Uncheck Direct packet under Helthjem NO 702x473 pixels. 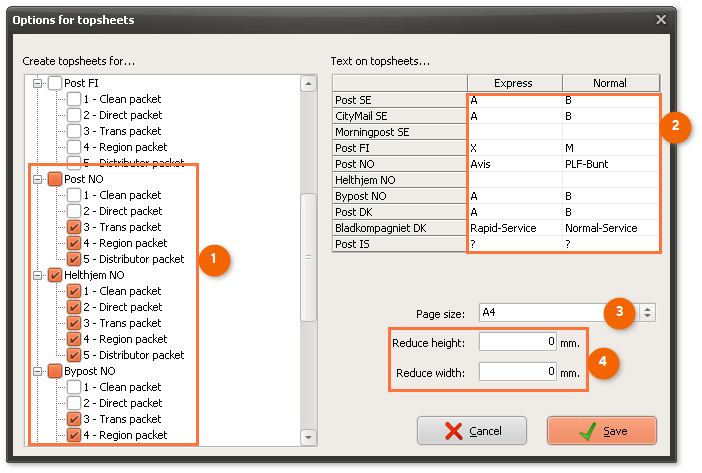pos(74,307)
